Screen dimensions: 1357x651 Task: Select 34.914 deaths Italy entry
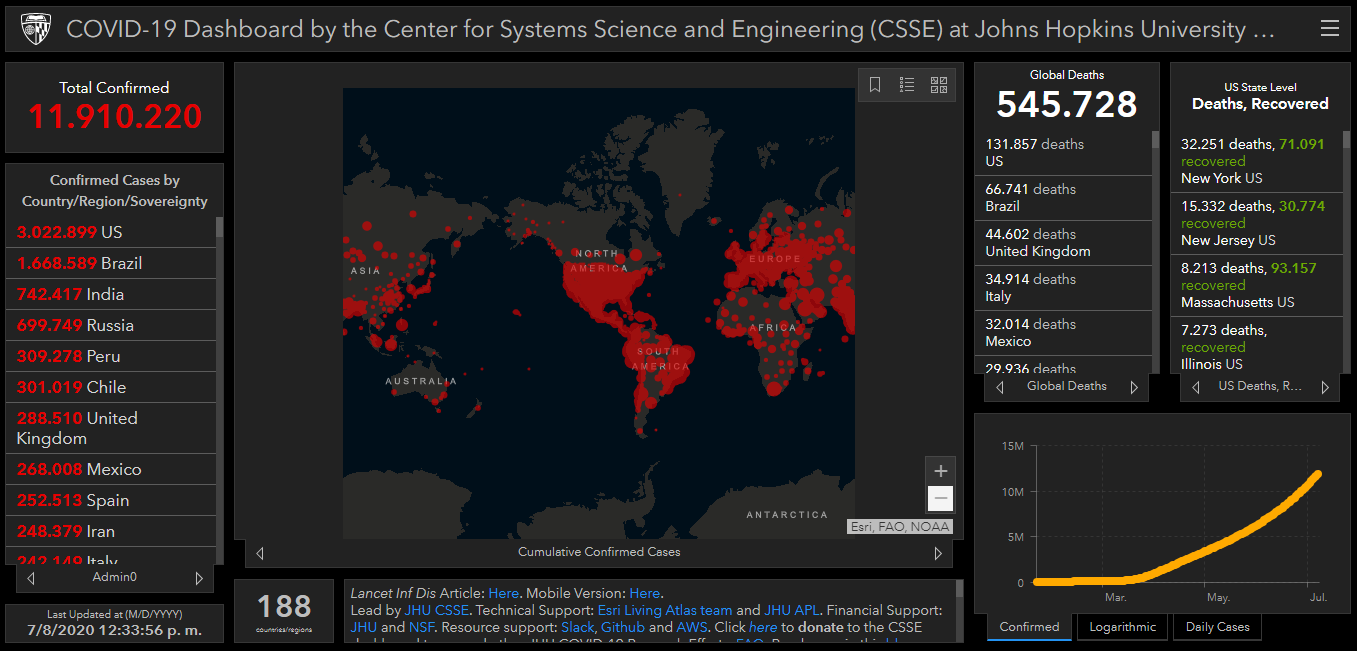click(1064, 288)
